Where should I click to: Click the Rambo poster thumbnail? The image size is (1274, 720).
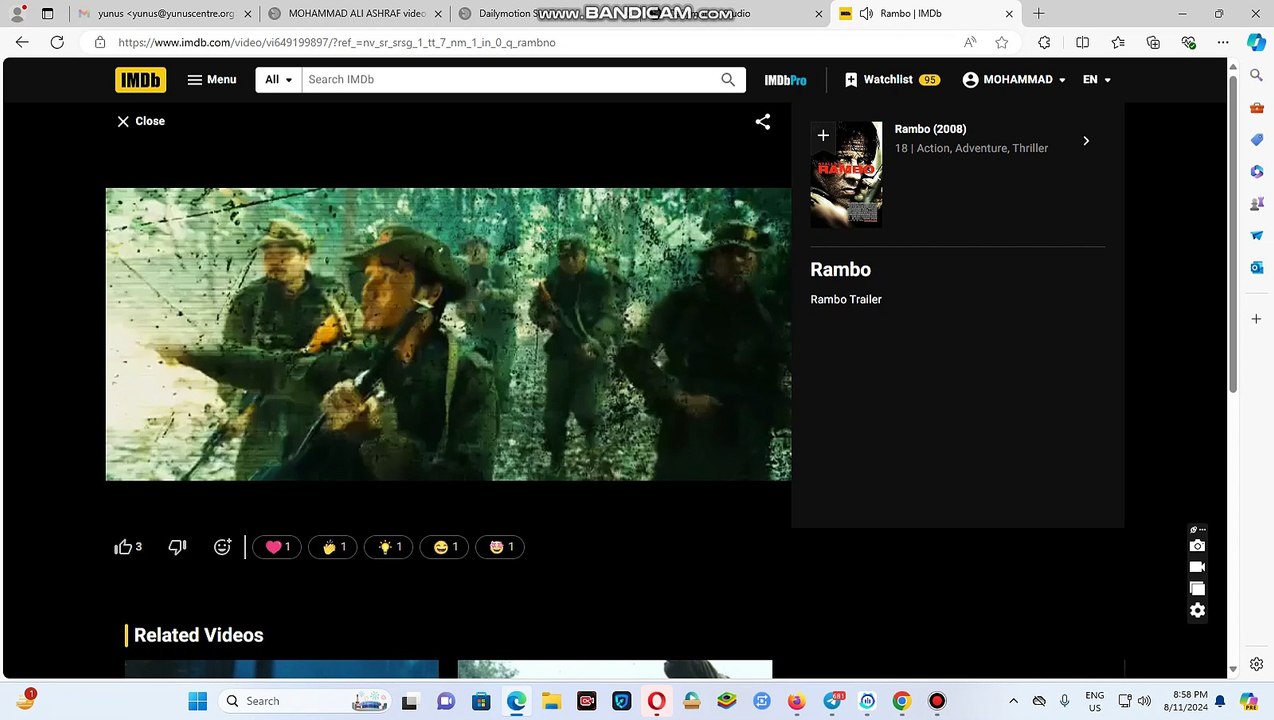846,175
